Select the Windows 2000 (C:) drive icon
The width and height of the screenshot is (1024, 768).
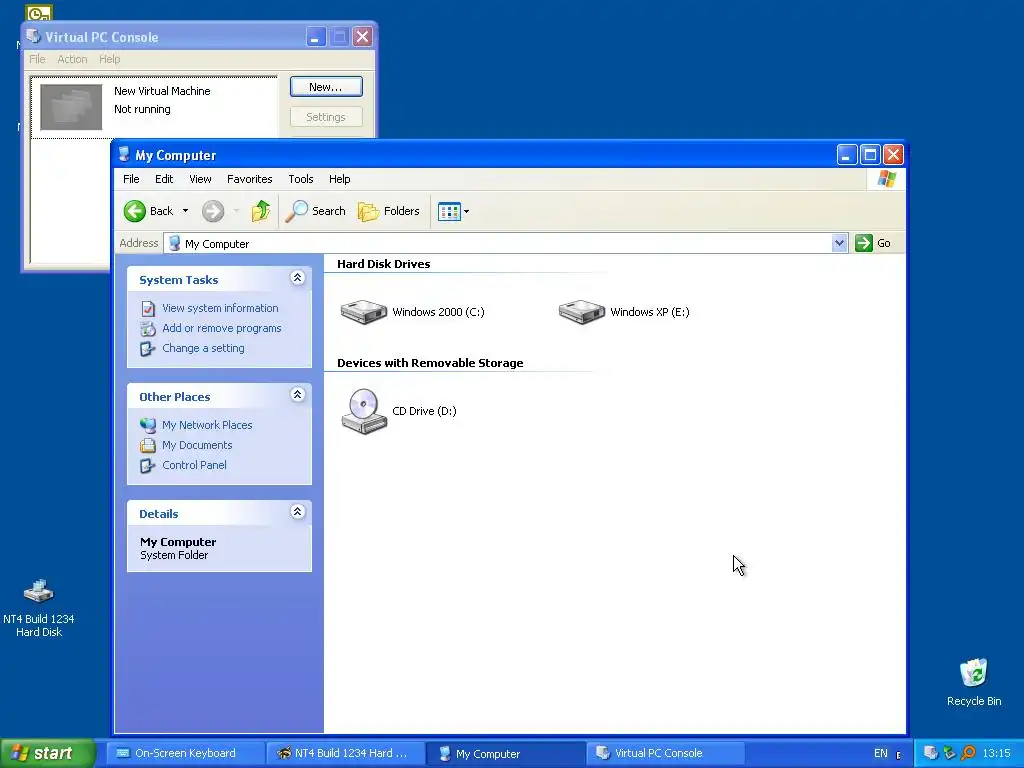coord(364,312)
